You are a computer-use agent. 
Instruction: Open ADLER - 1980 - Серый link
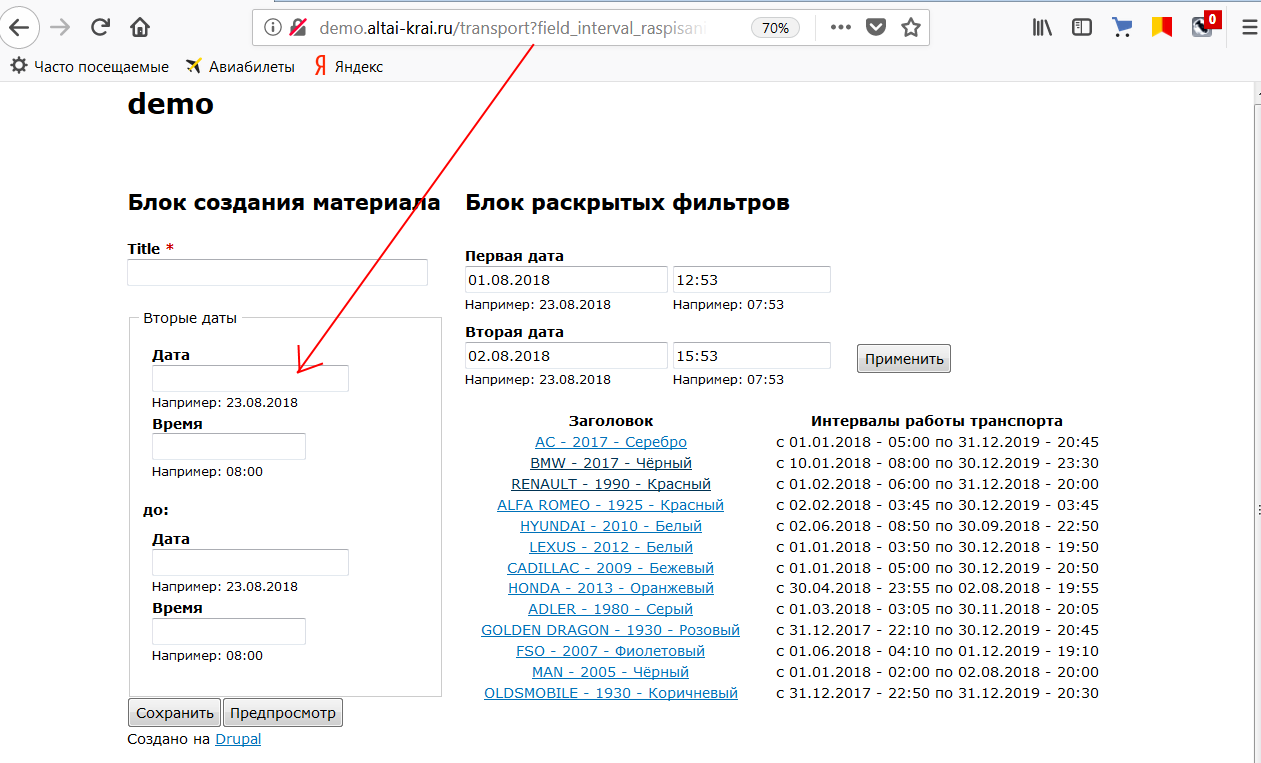coord(611,609)
